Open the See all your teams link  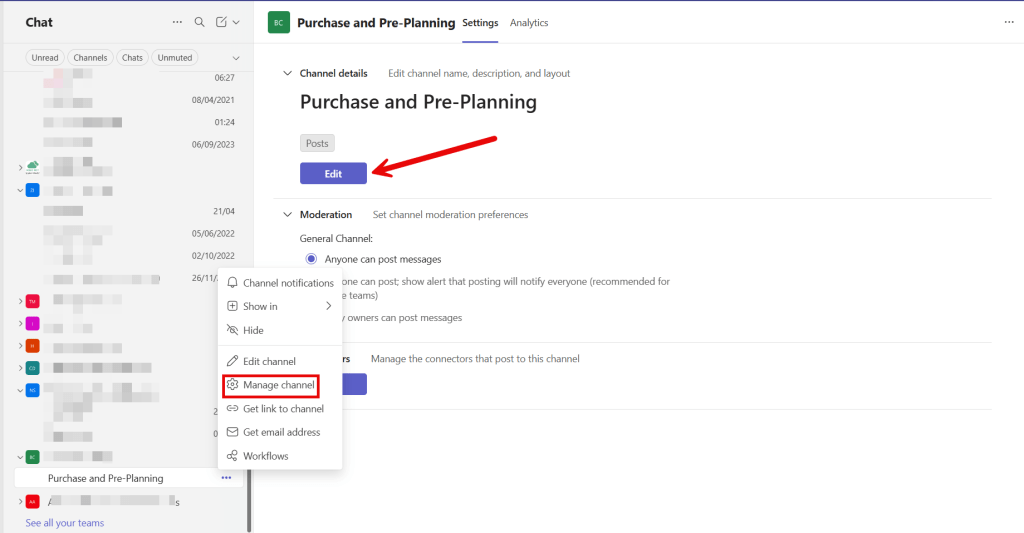coord(64,523)
